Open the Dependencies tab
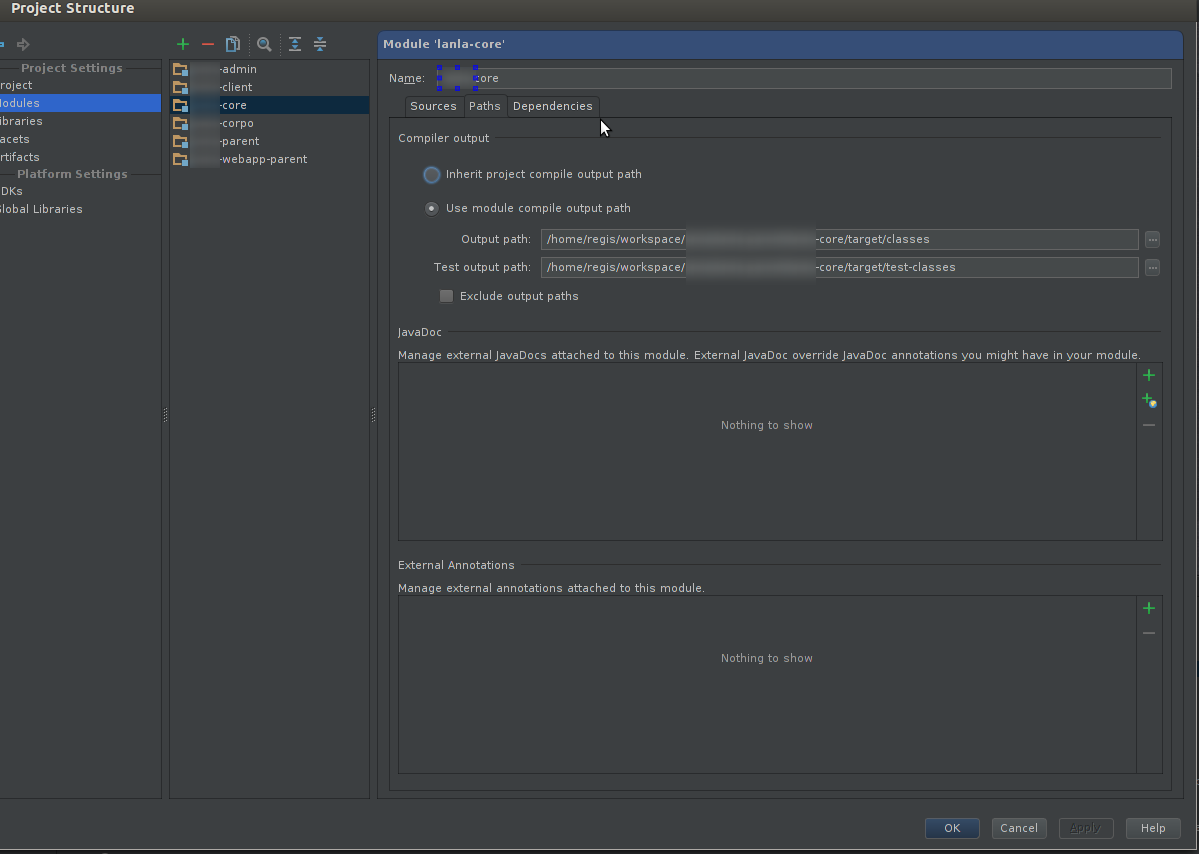The image size is (1199, 854). 552,106
